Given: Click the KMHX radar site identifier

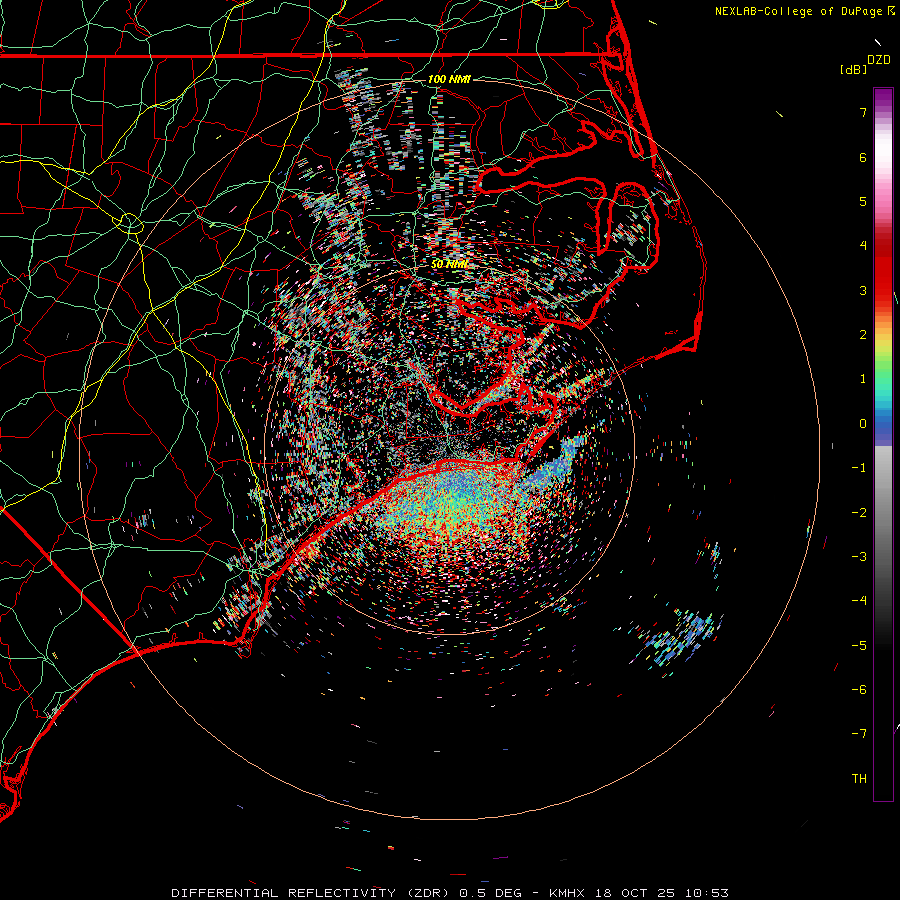Looking at the screenshot, I should (x=567, y=893).
